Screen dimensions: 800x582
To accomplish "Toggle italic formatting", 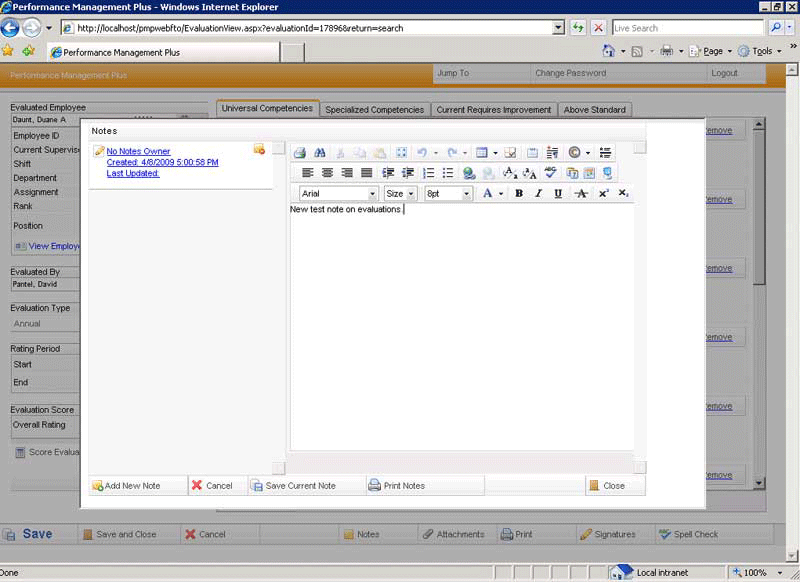I will [x=538, y=193].
